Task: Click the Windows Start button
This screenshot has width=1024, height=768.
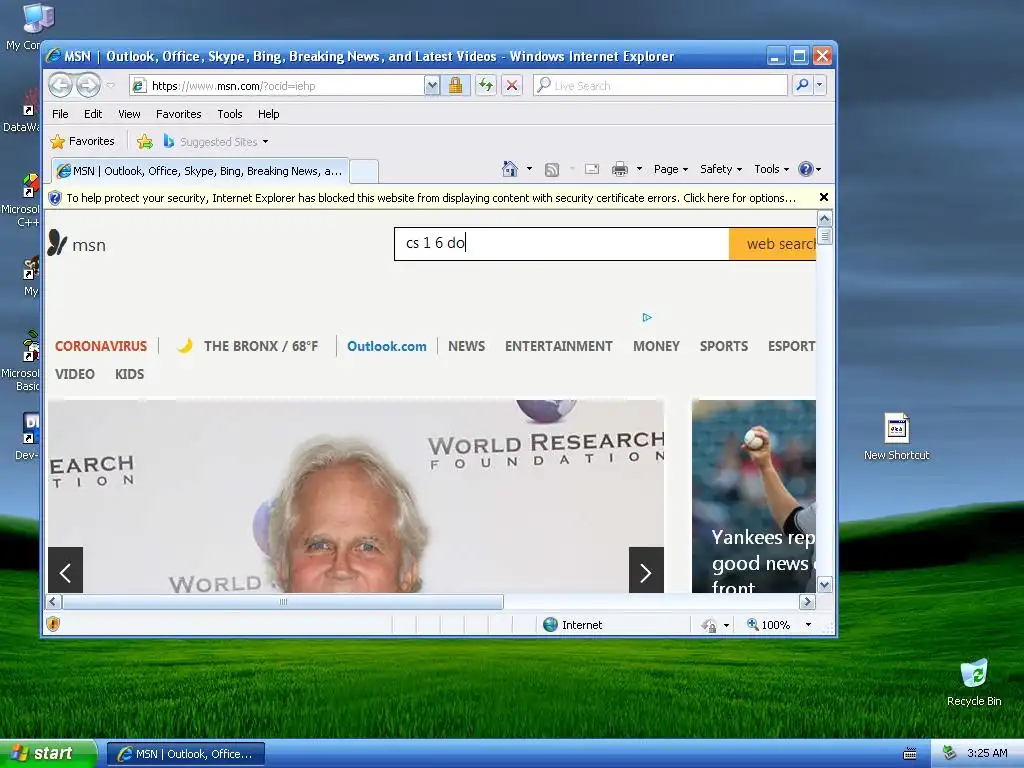Action: click(x=48, y=754)
